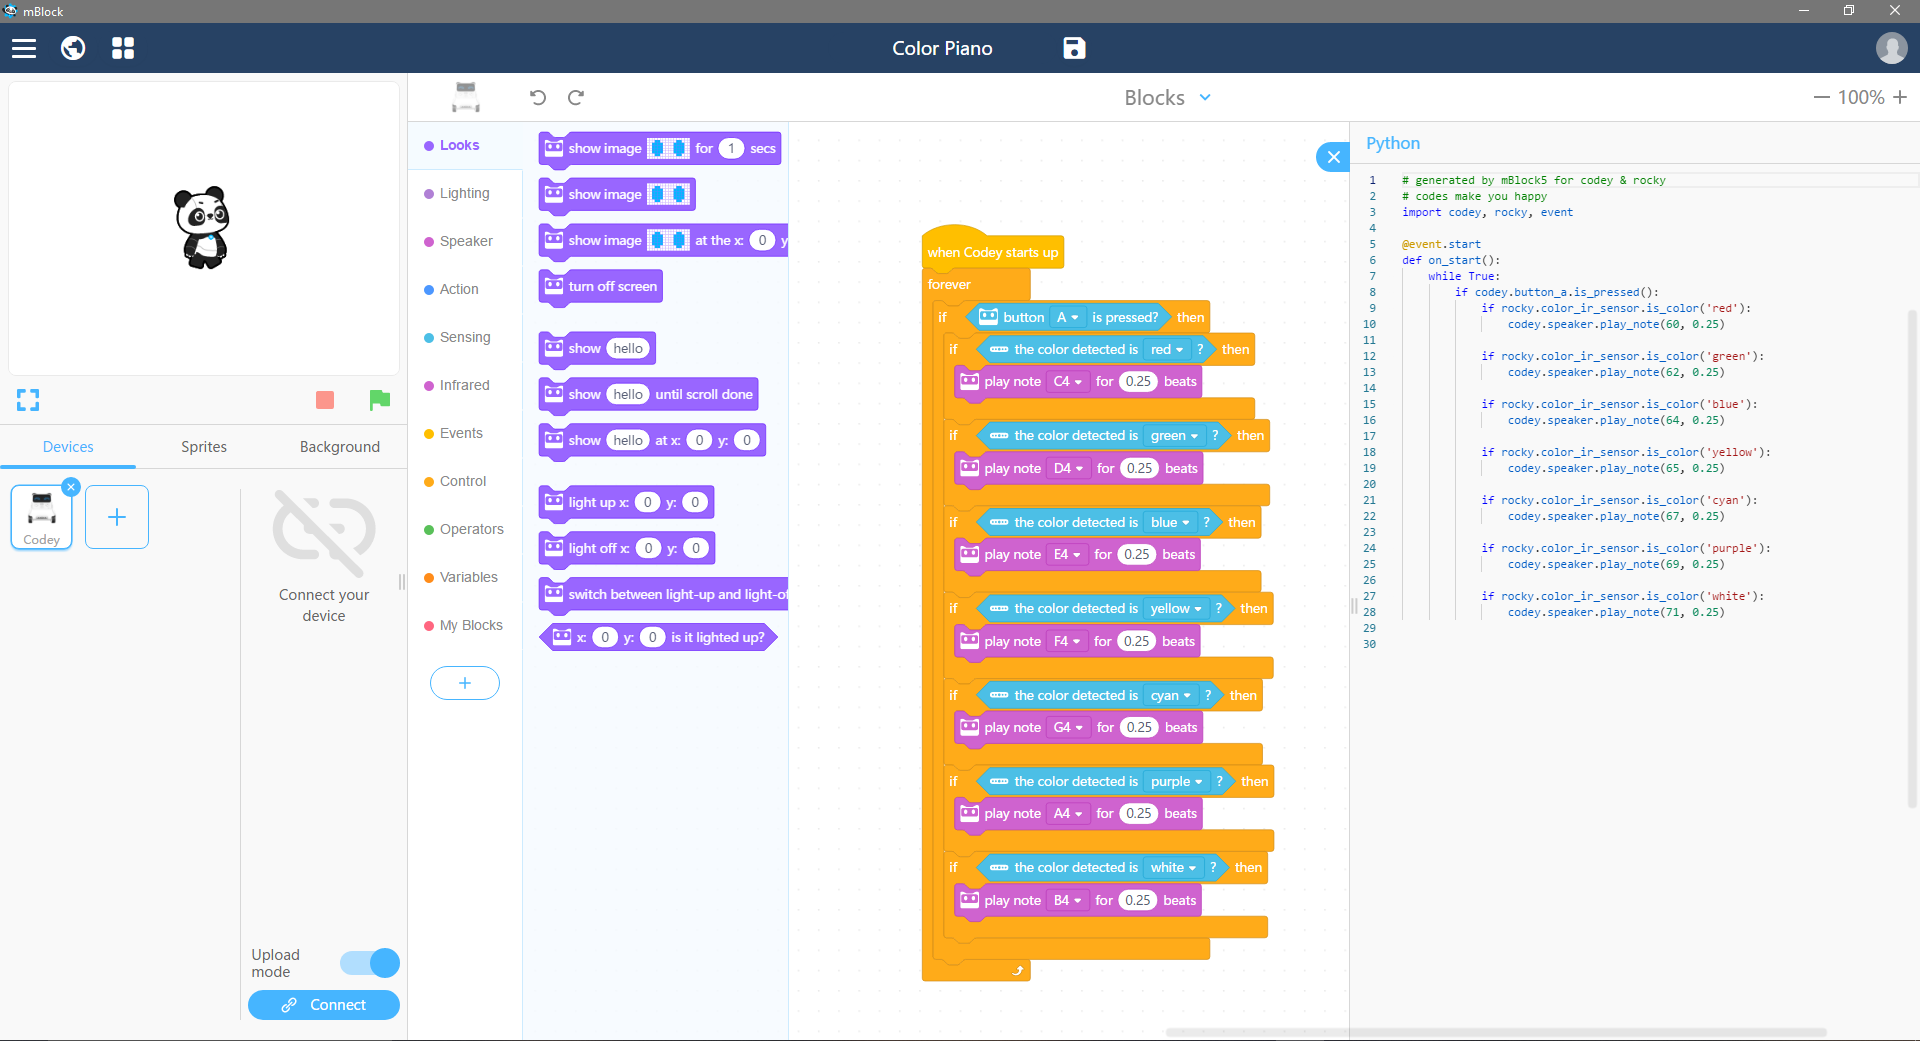Toggle the Upload mode switch
Image resolution: width=1920 pixels, height=1041 pixels.
tap(370, 963)
